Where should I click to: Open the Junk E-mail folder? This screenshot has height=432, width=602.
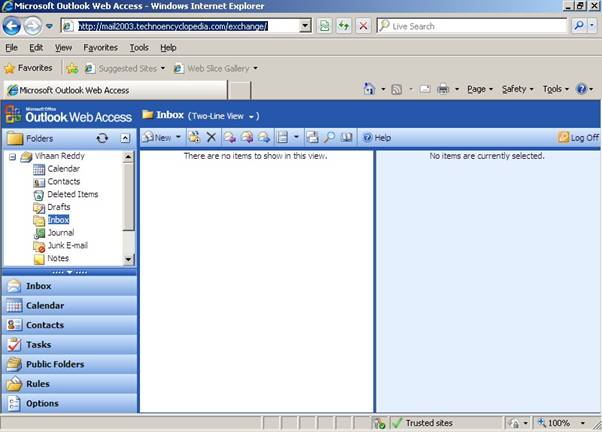click(x=68, y=245)
